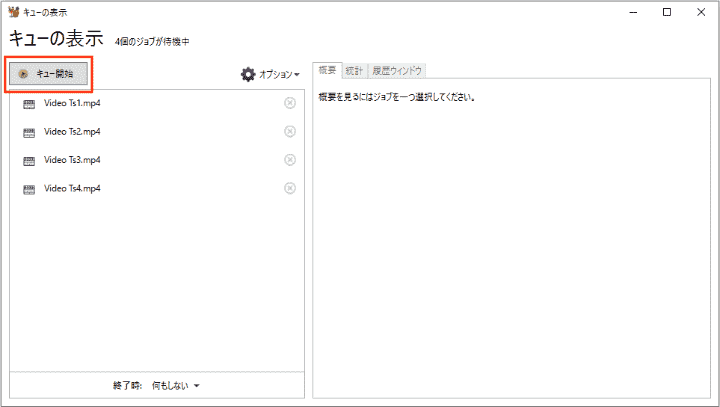Image resolution: width=720 pixels, height=407 pixels.
Task: Switch to the 概要 tab
Action: click(x=326, y=71)
